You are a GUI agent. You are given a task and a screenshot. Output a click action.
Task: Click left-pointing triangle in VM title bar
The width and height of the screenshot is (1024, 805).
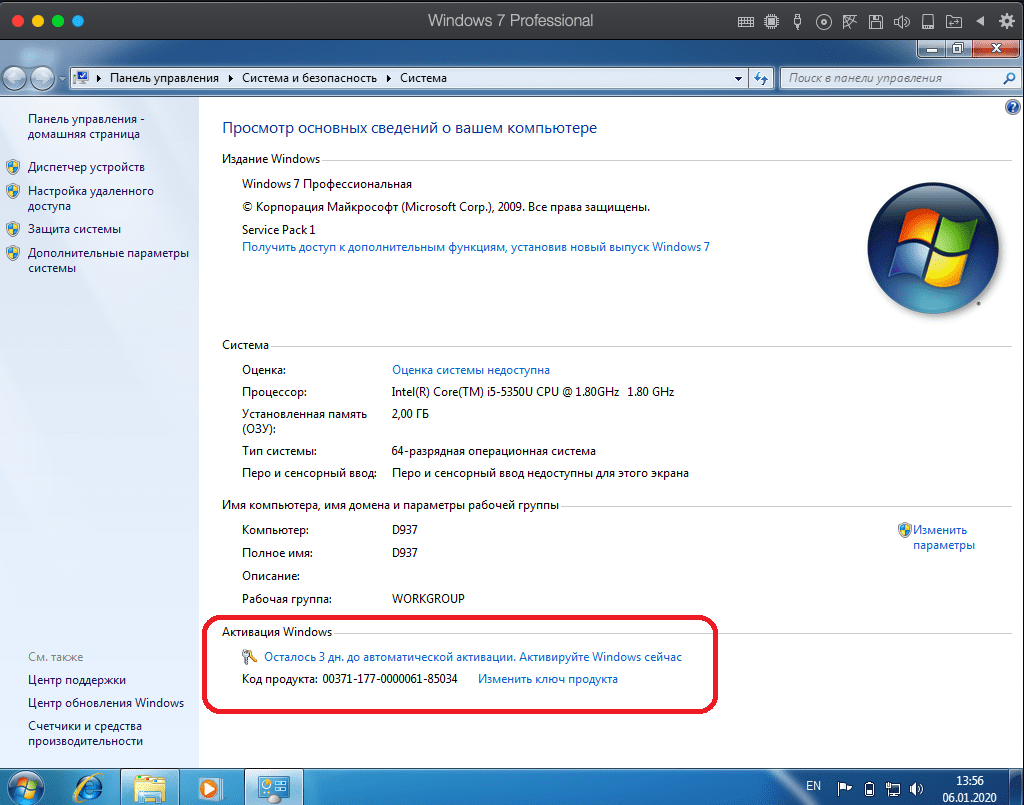coord(980,21)
